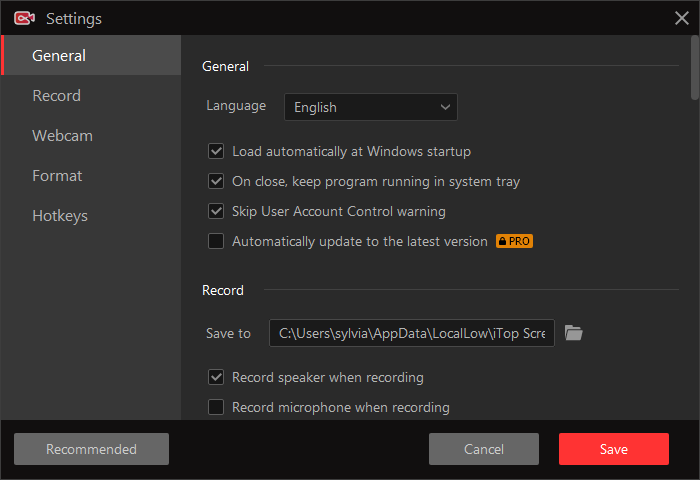Screen dimensions: 700x480
Task: Enable Automatically update to latest version
Action: click(215, 242)
